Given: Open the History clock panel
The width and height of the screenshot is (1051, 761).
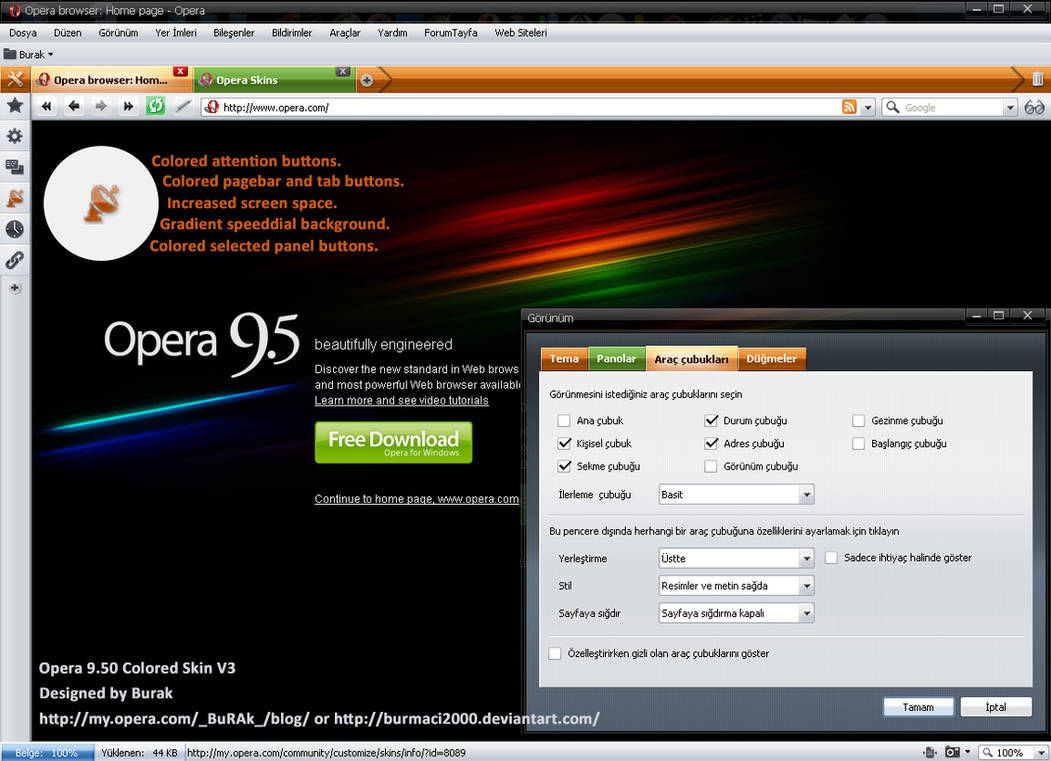Looking at the screenshot, I should coord(15,229).
